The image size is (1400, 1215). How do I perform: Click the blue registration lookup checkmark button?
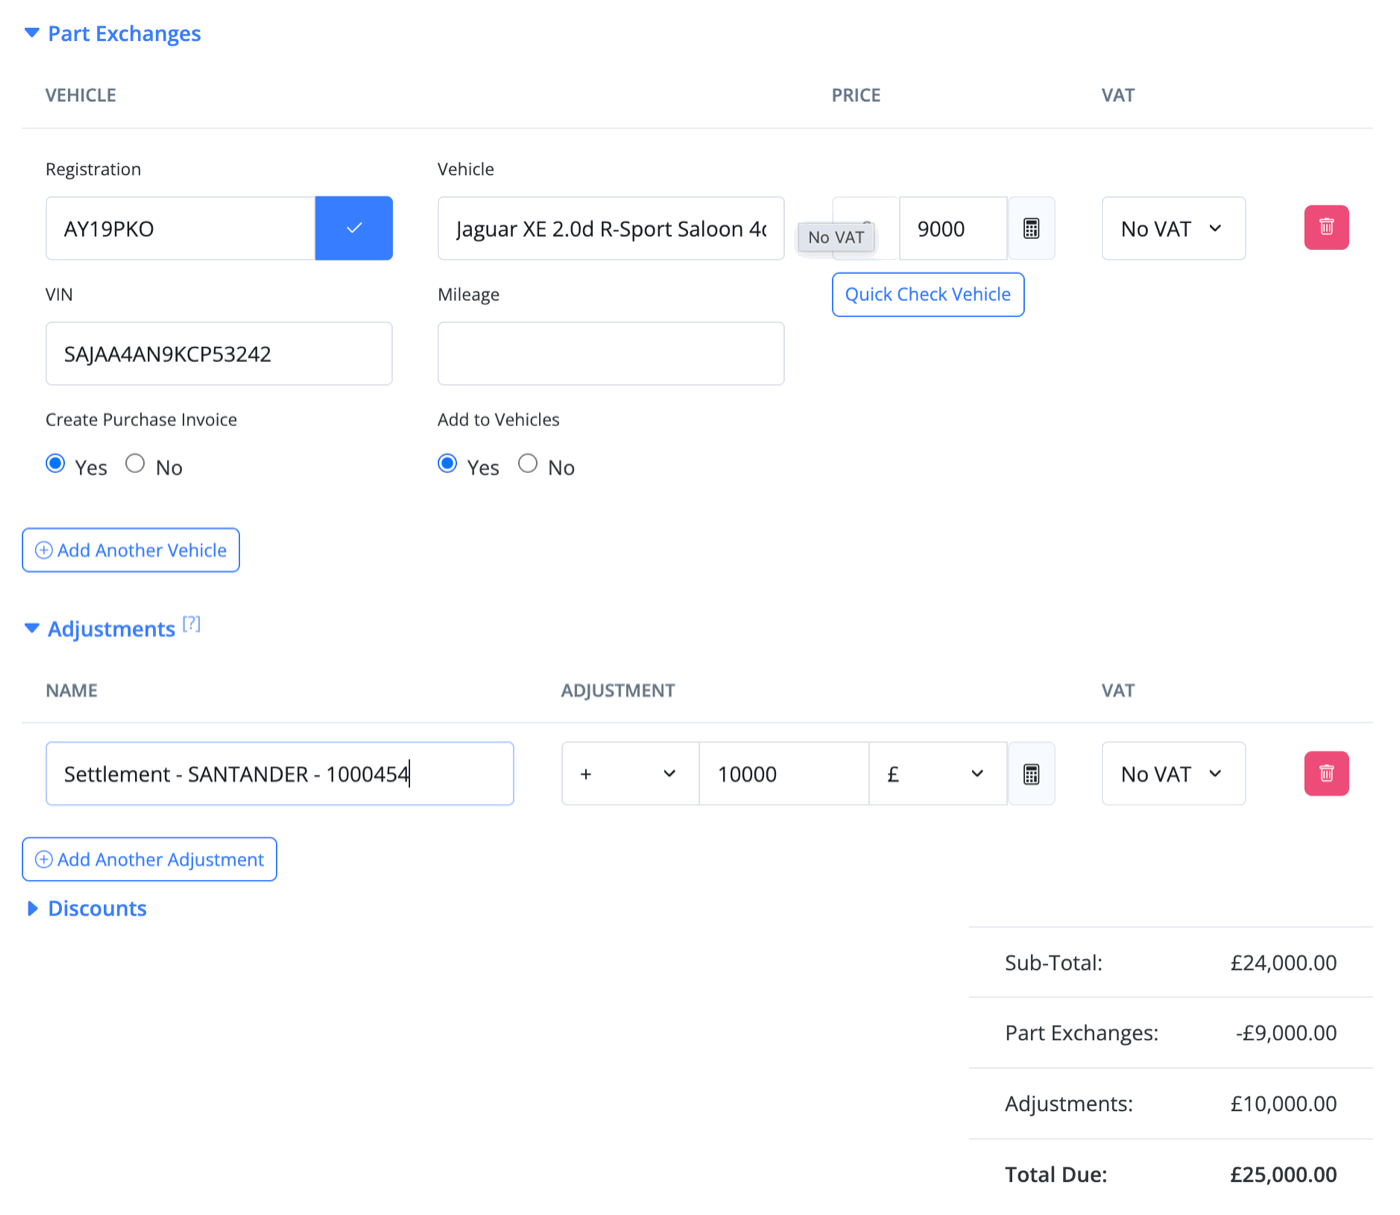pos(353,228)
